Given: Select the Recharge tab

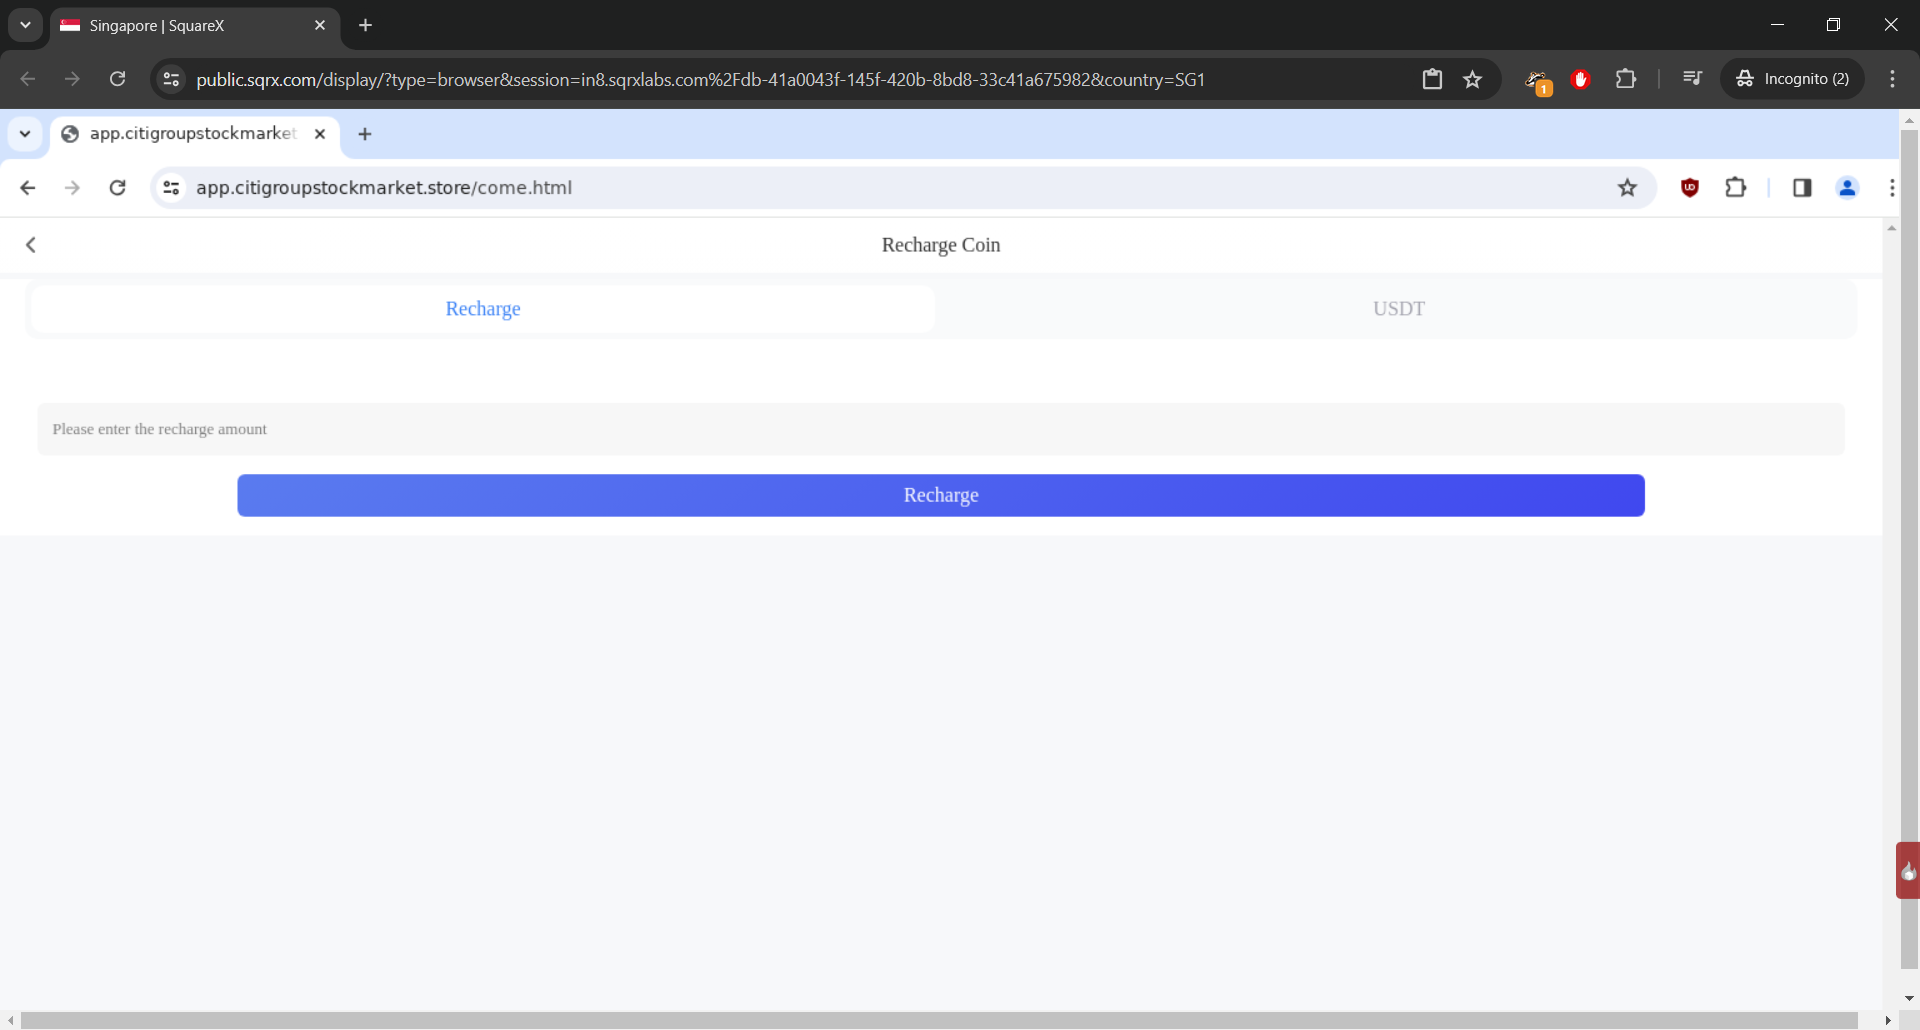Looking at the screenshot, I should [483, 309].
